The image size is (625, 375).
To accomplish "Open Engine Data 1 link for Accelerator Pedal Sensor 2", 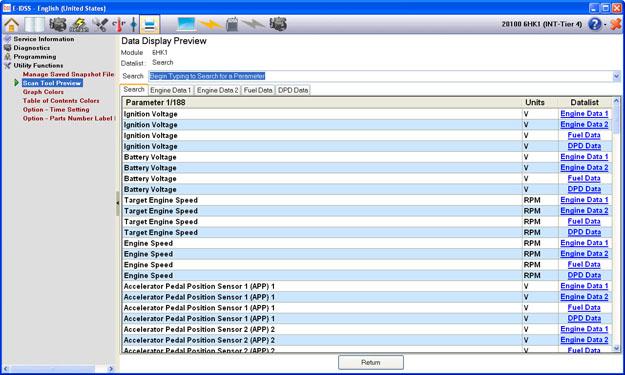I will pos(584,329).
